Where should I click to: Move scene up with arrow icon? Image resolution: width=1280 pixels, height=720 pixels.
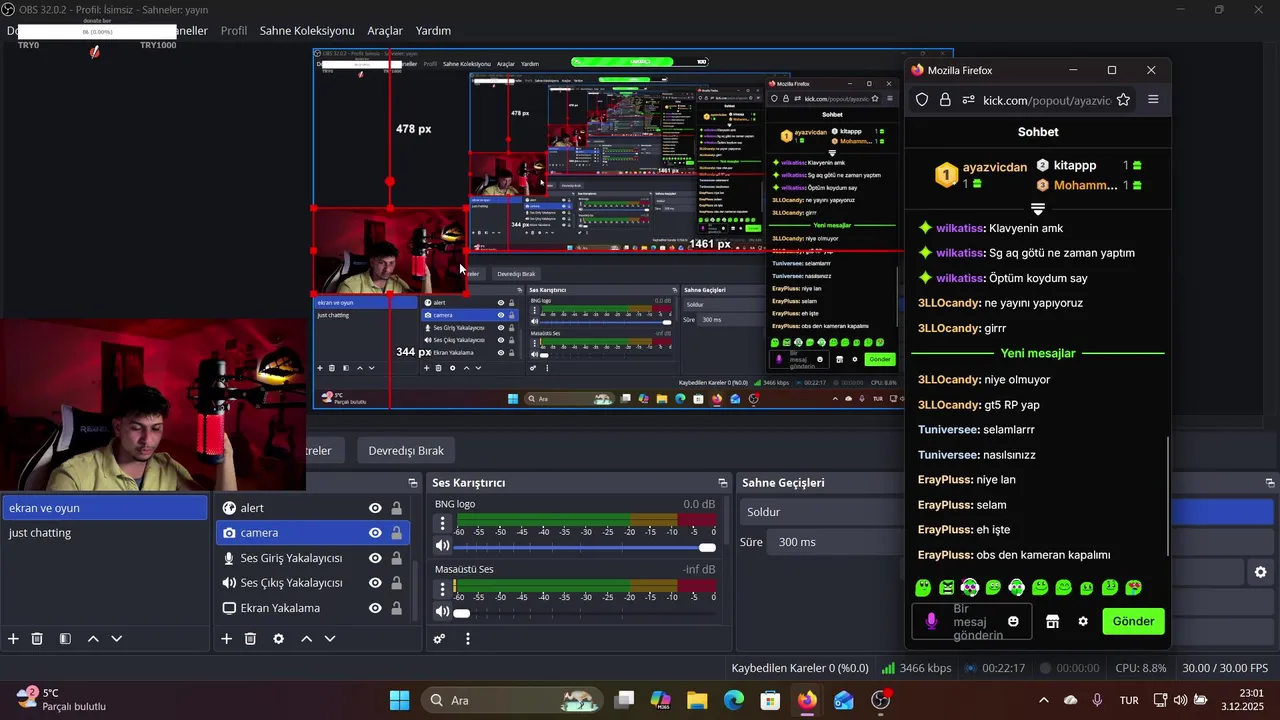[93, 638]
